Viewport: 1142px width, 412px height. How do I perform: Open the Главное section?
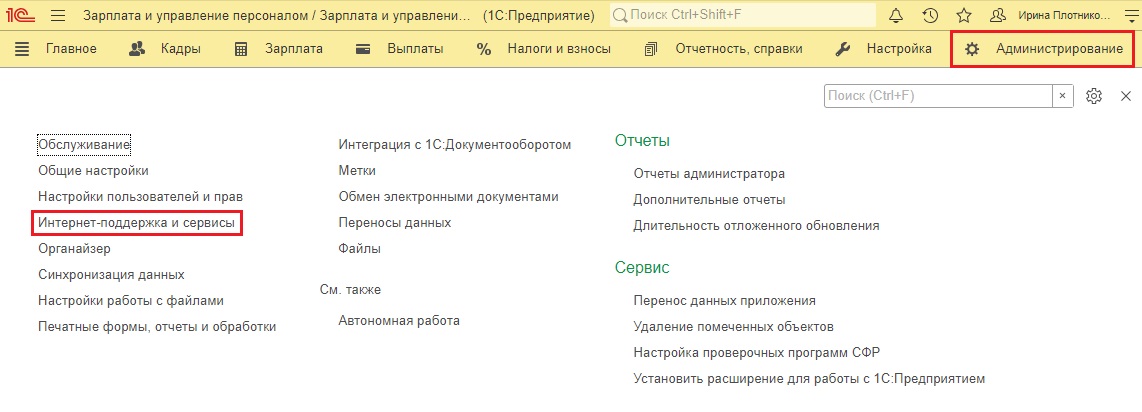click(x=71, y=49)
